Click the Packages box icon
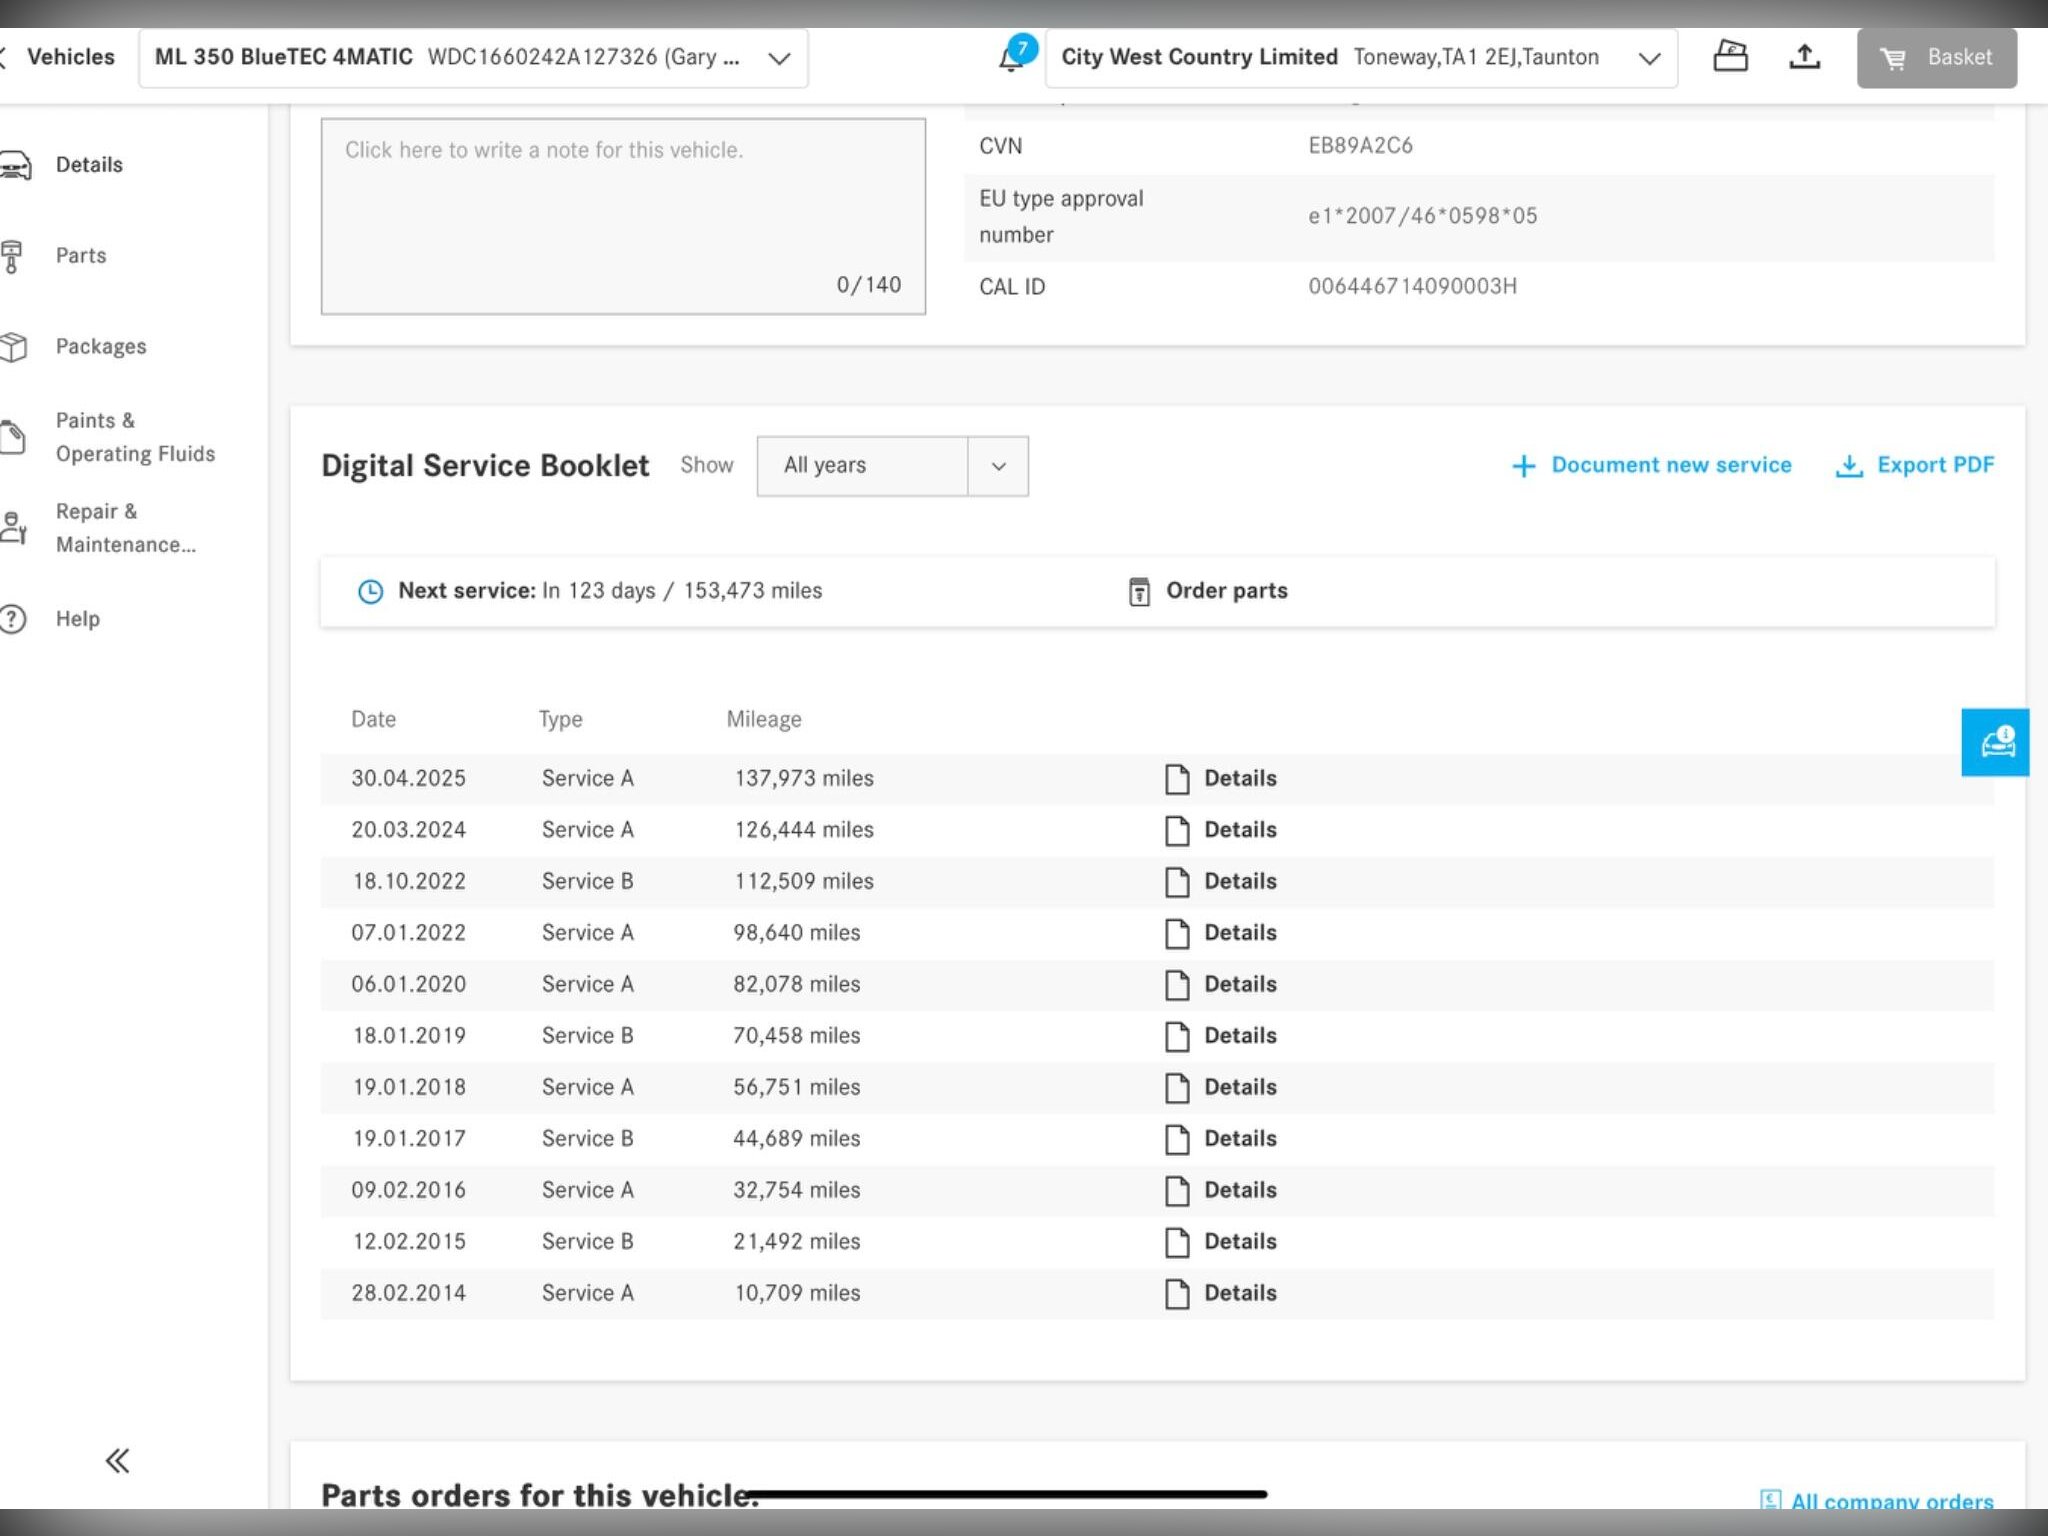This screenshot has width=2048, height=1536. click(14, 347)
